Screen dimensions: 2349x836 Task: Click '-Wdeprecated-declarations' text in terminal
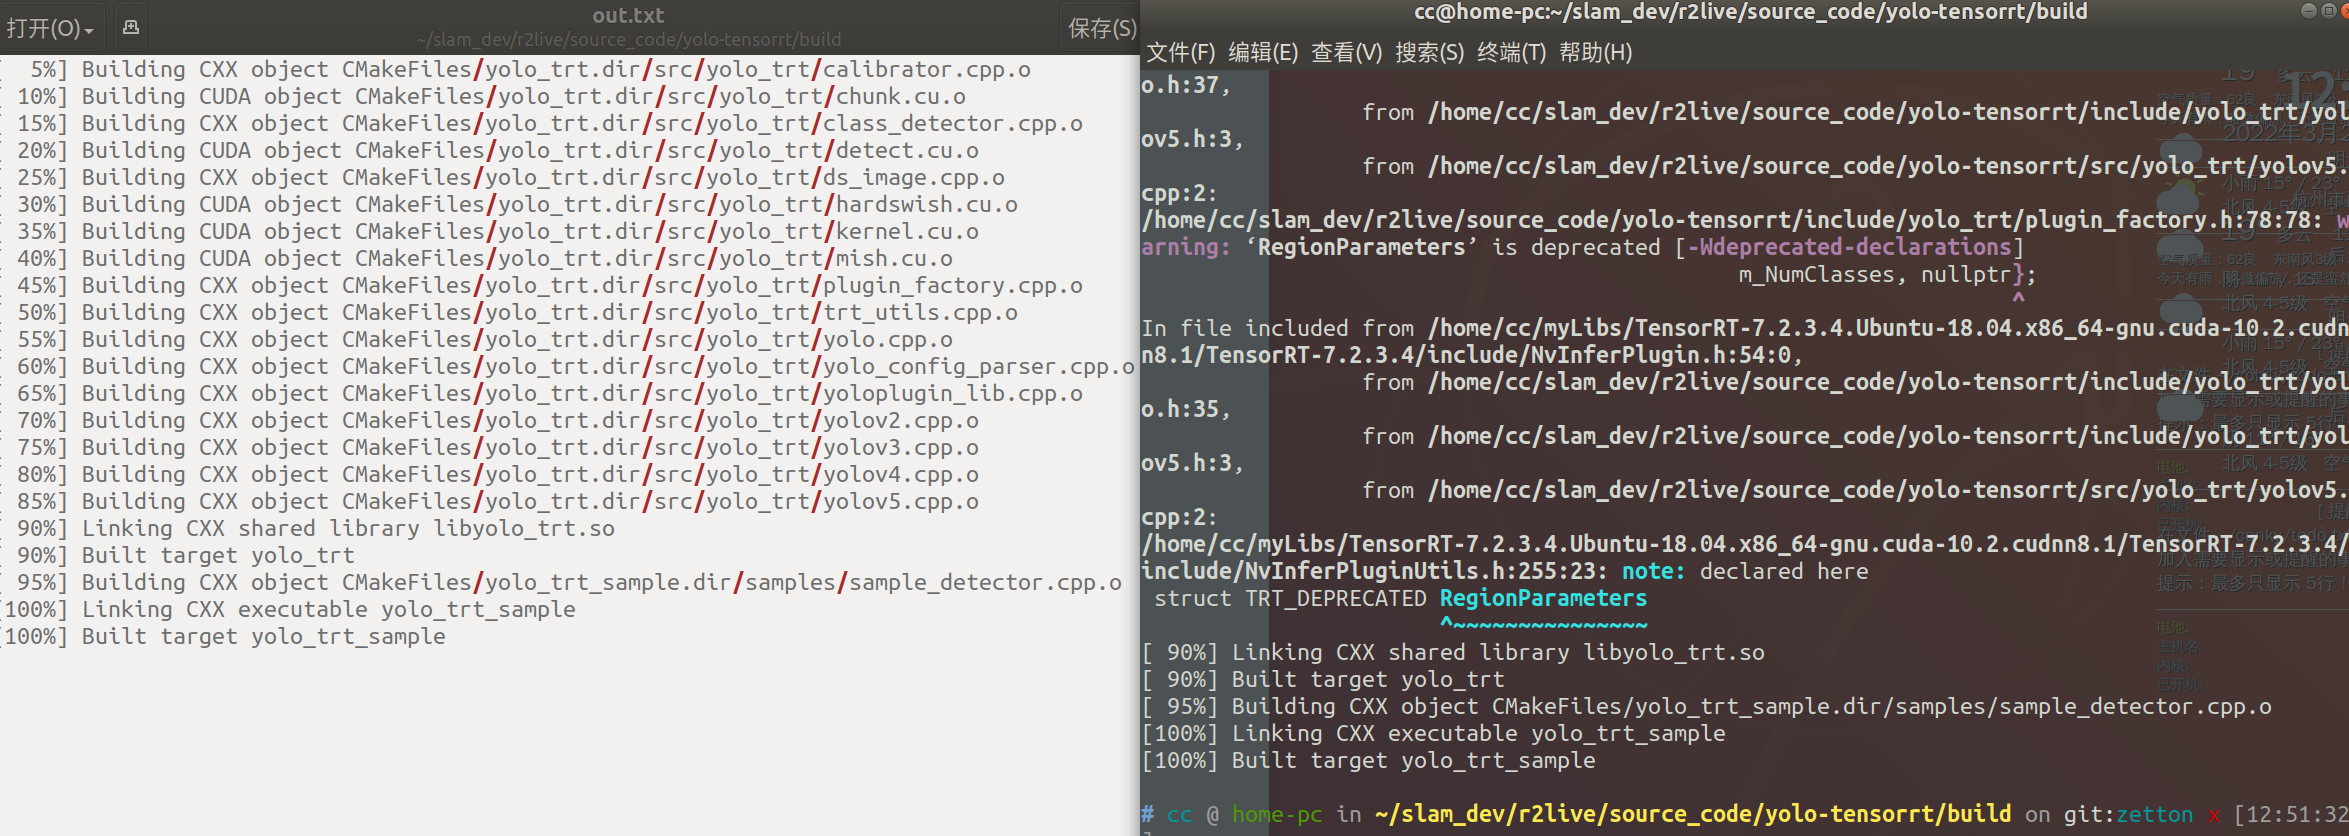(1849, 247)
